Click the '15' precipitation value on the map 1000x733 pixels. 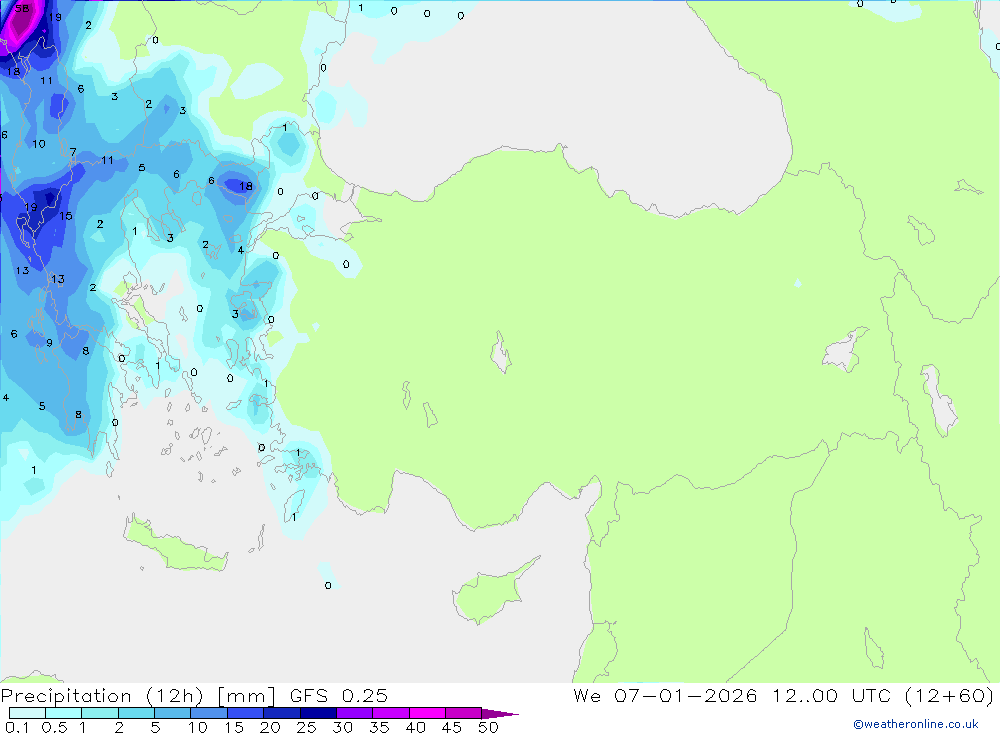click(66, 216)
